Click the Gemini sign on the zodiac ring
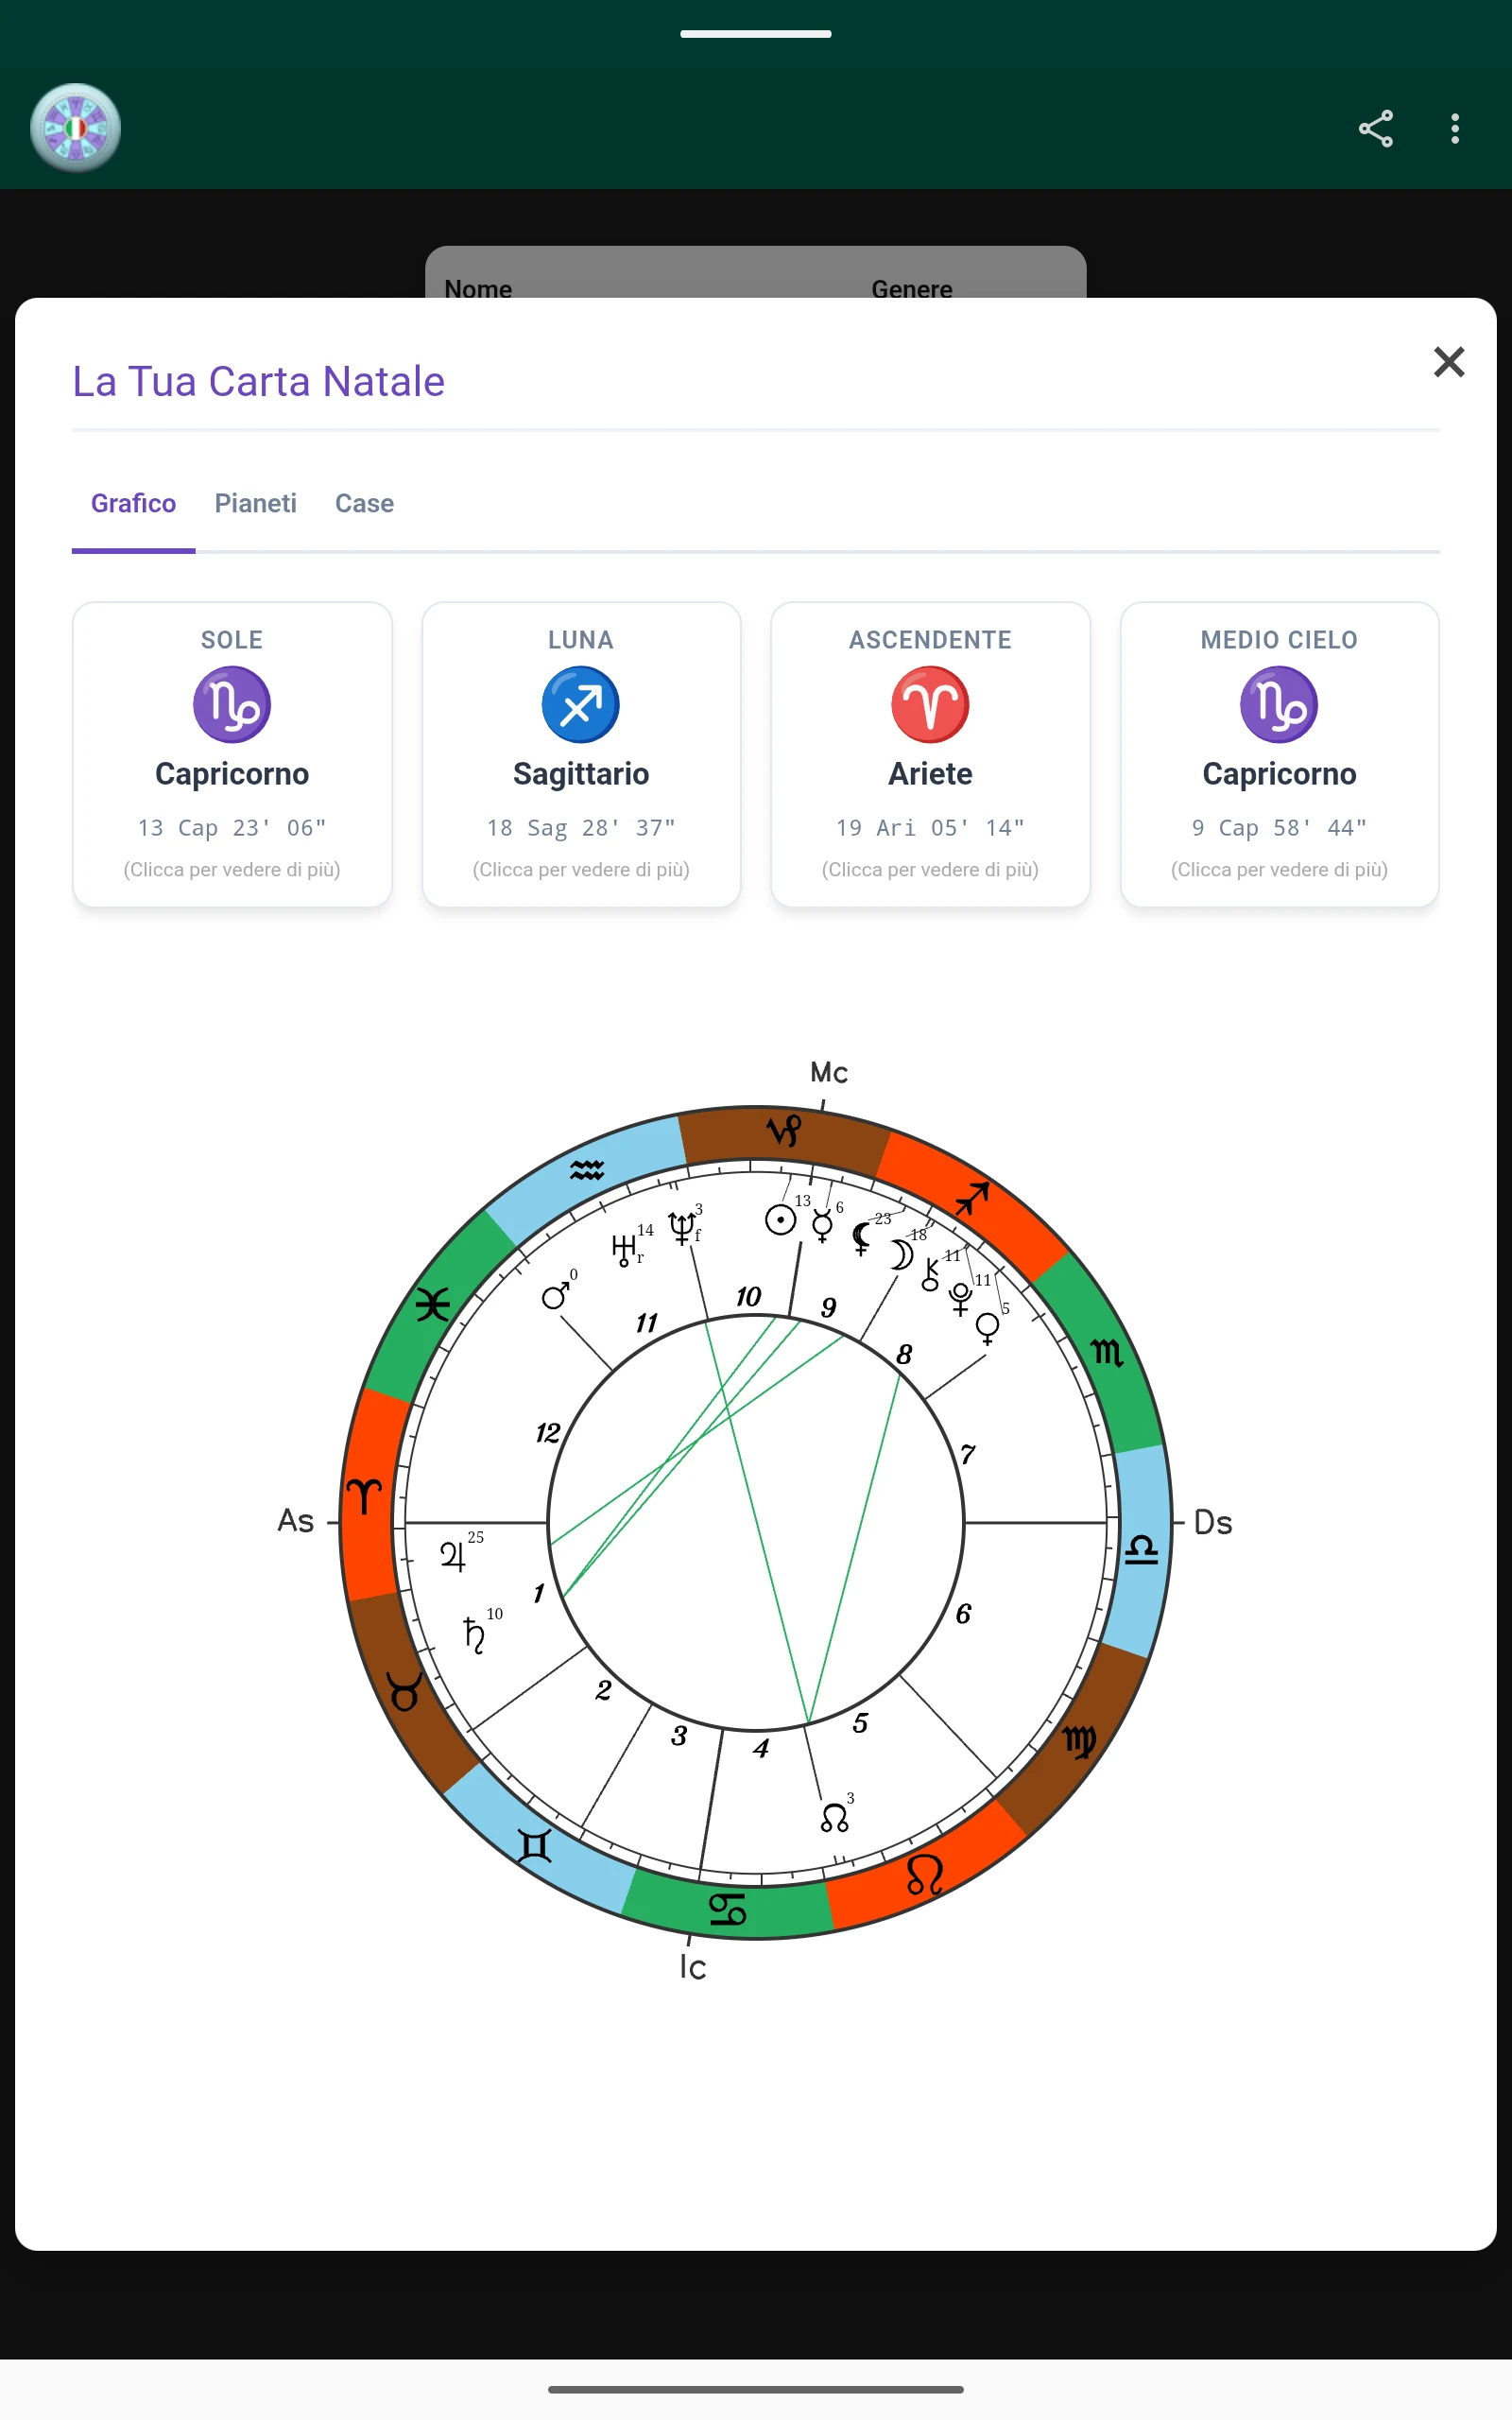1512x2420 pixels. (x=535, y=1845)
